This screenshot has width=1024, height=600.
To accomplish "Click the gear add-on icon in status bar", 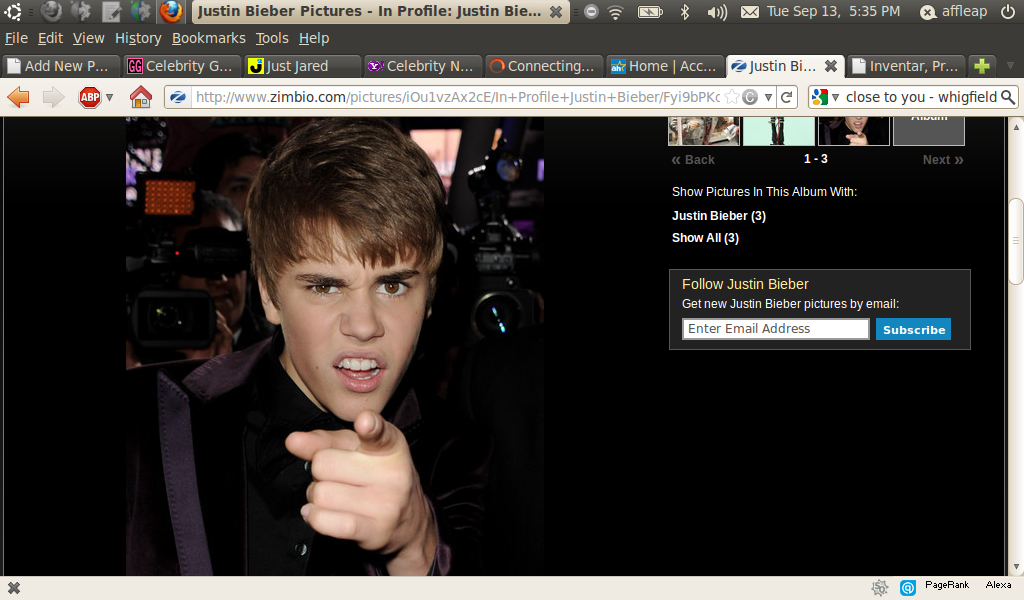I will [x=880, y=588].
